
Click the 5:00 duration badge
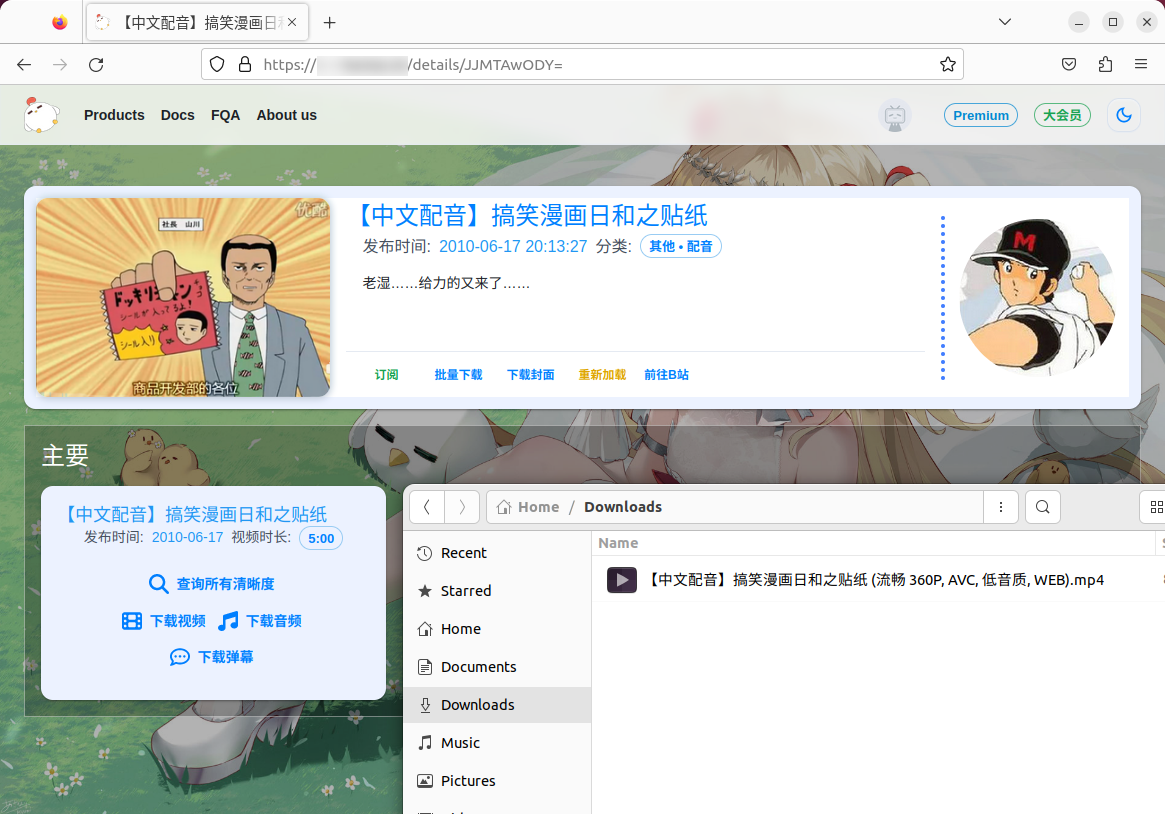tap(321, 538)
